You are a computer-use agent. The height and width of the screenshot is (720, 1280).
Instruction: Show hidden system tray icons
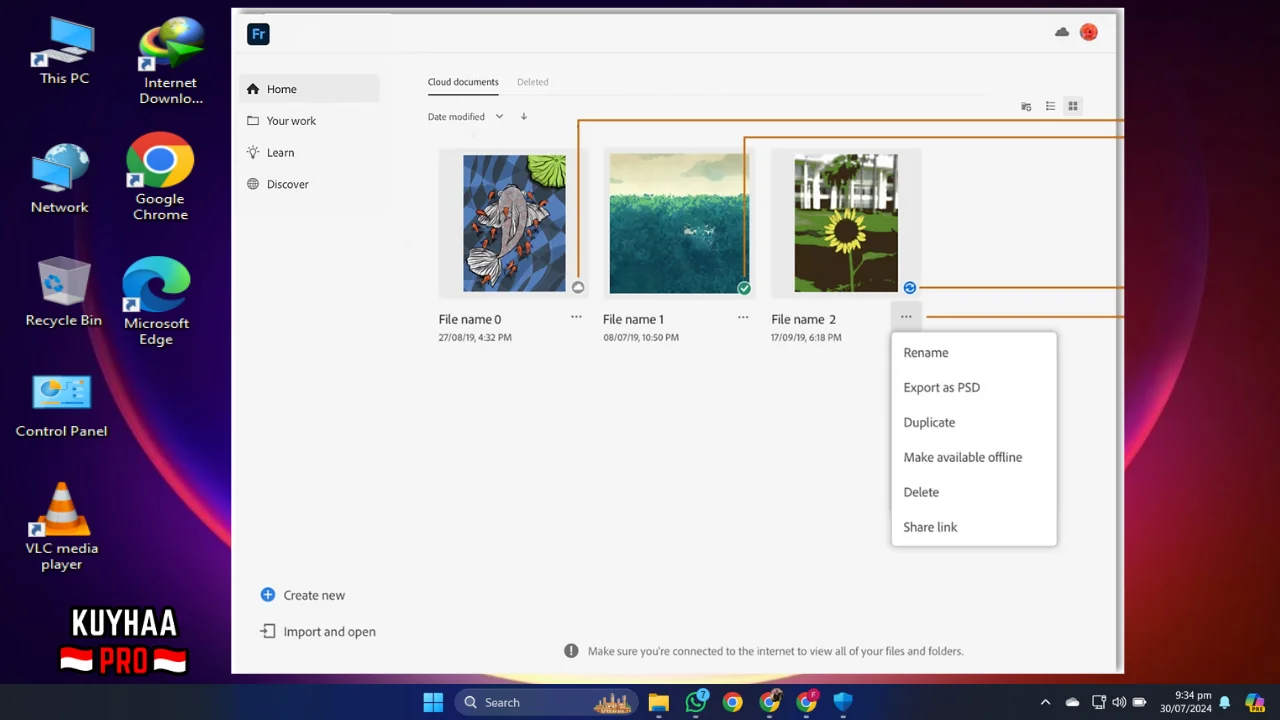point(1045,703)
